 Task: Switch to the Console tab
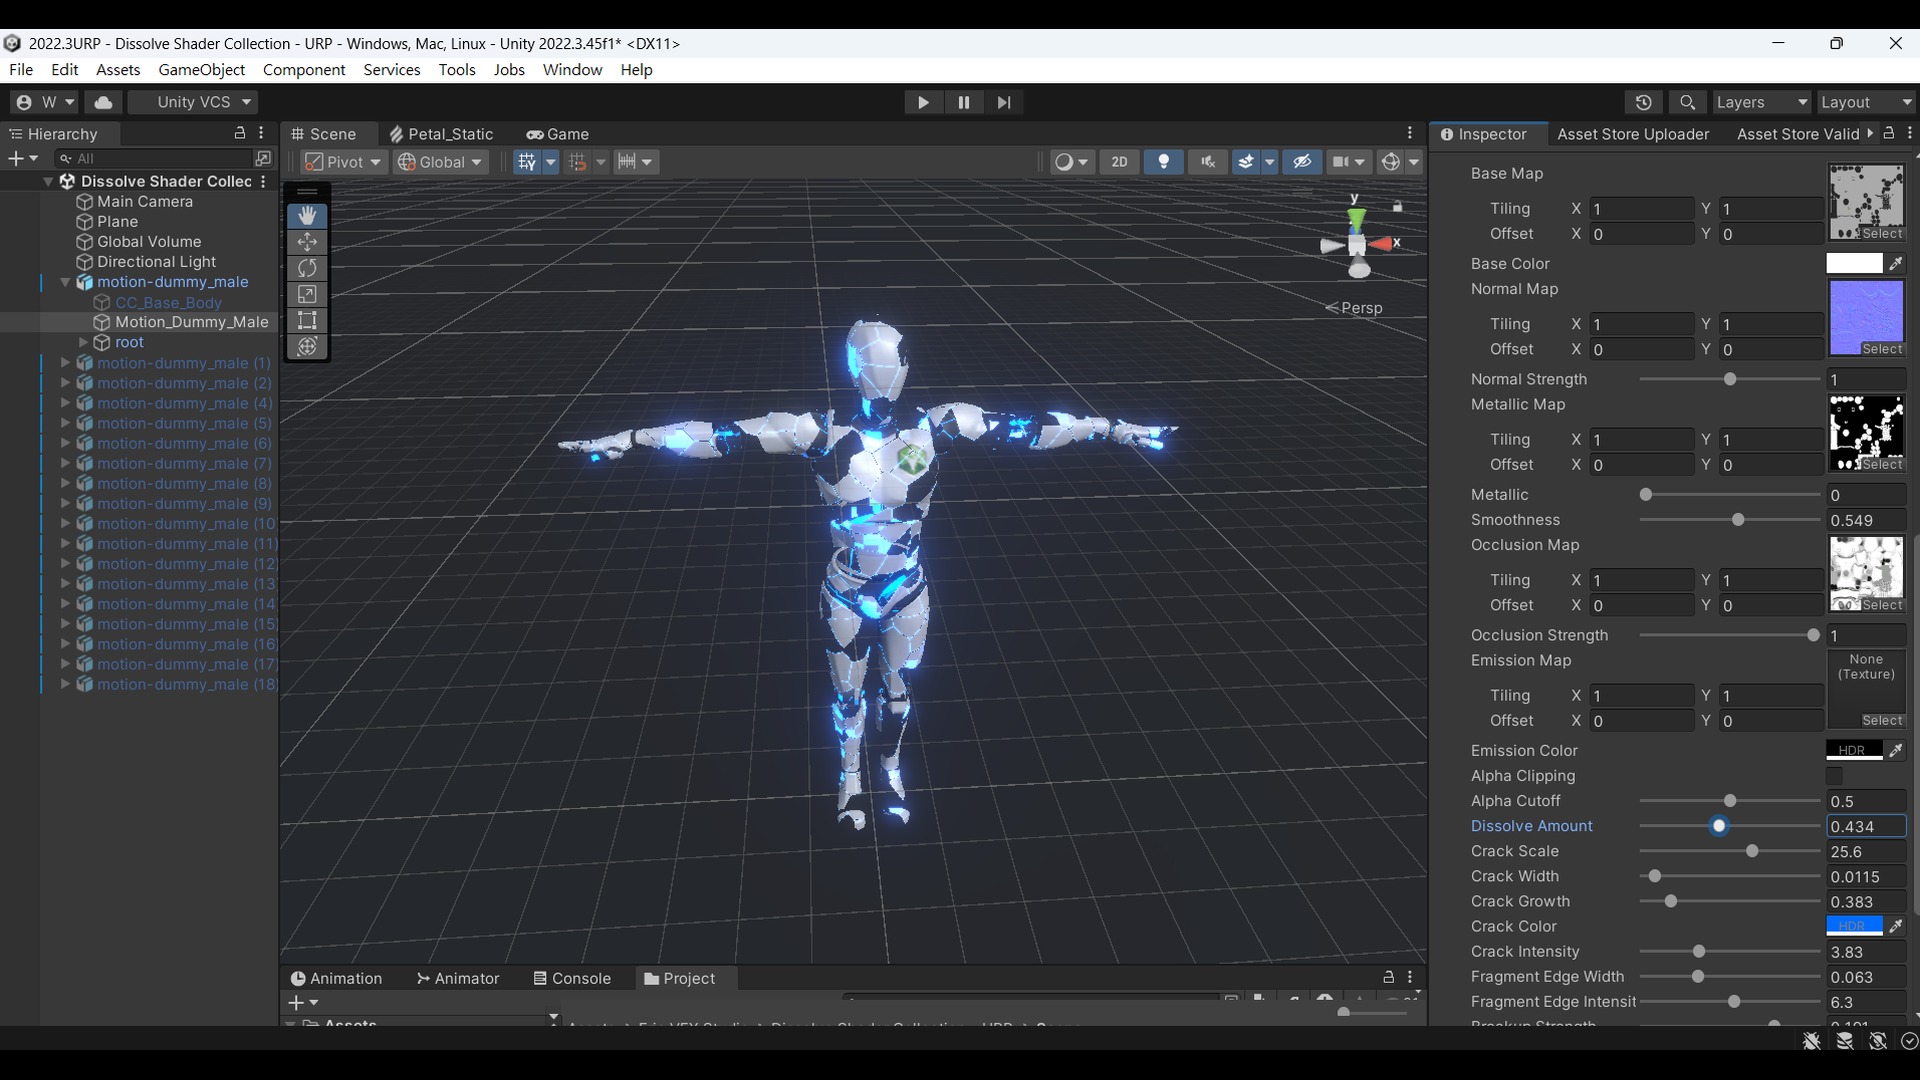571,978
